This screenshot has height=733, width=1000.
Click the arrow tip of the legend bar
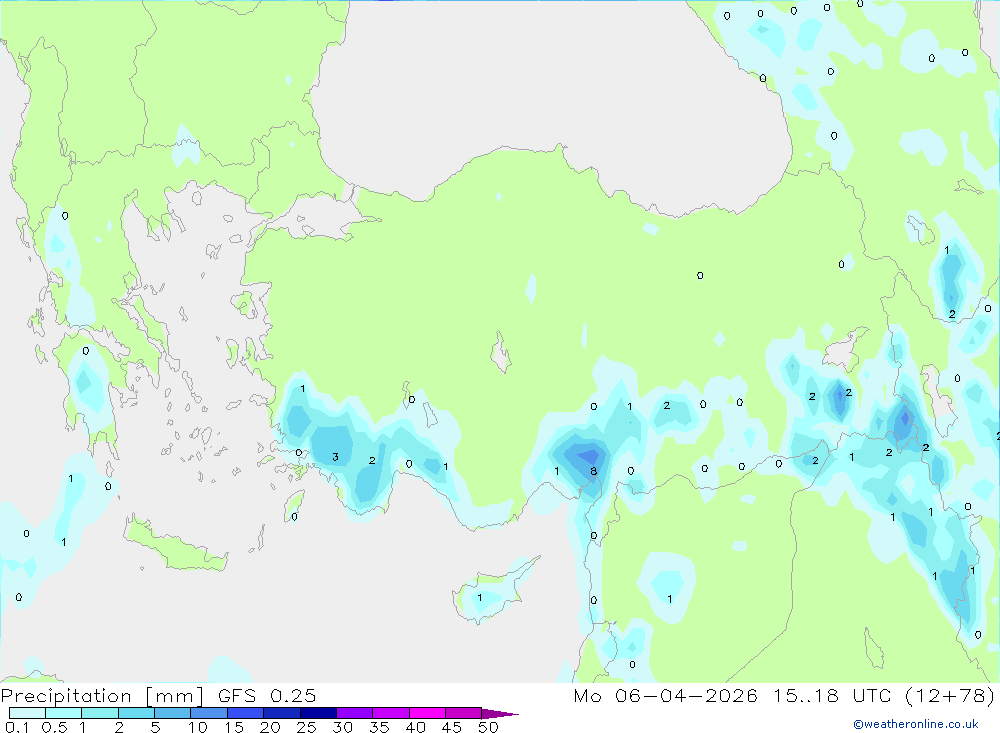[501, 714]
